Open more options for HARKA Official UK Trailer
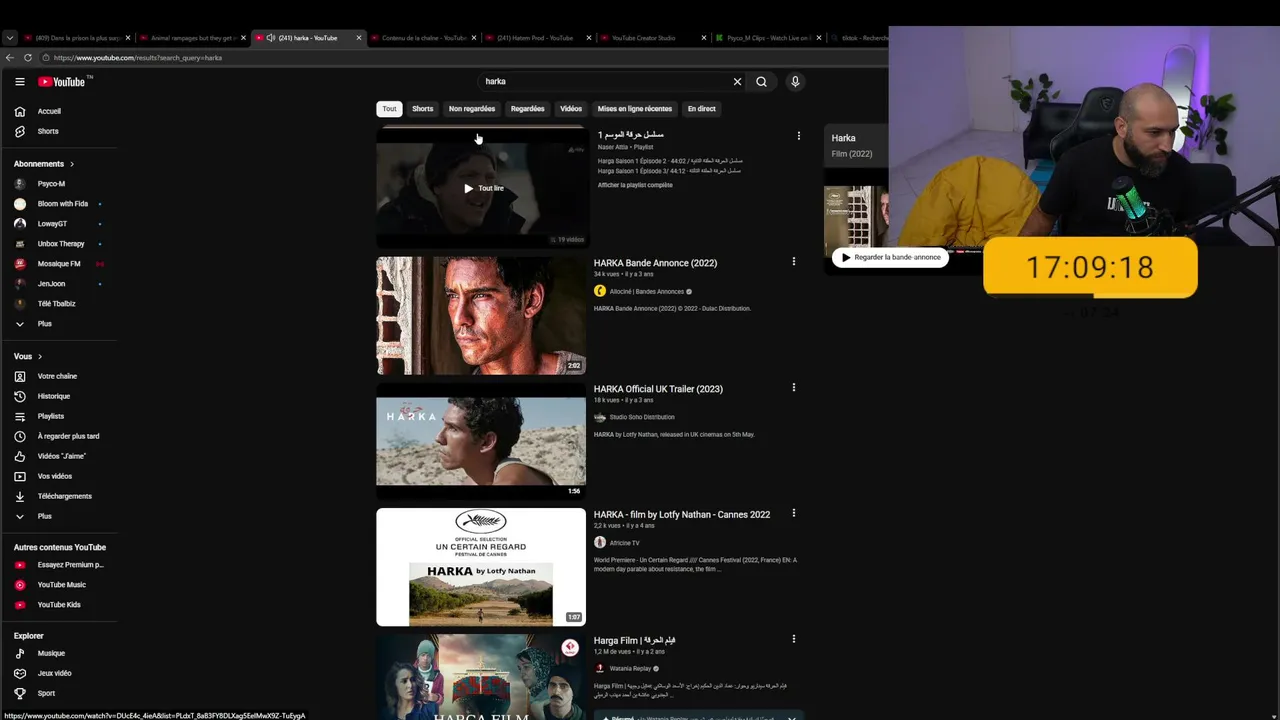 (794, 388)
